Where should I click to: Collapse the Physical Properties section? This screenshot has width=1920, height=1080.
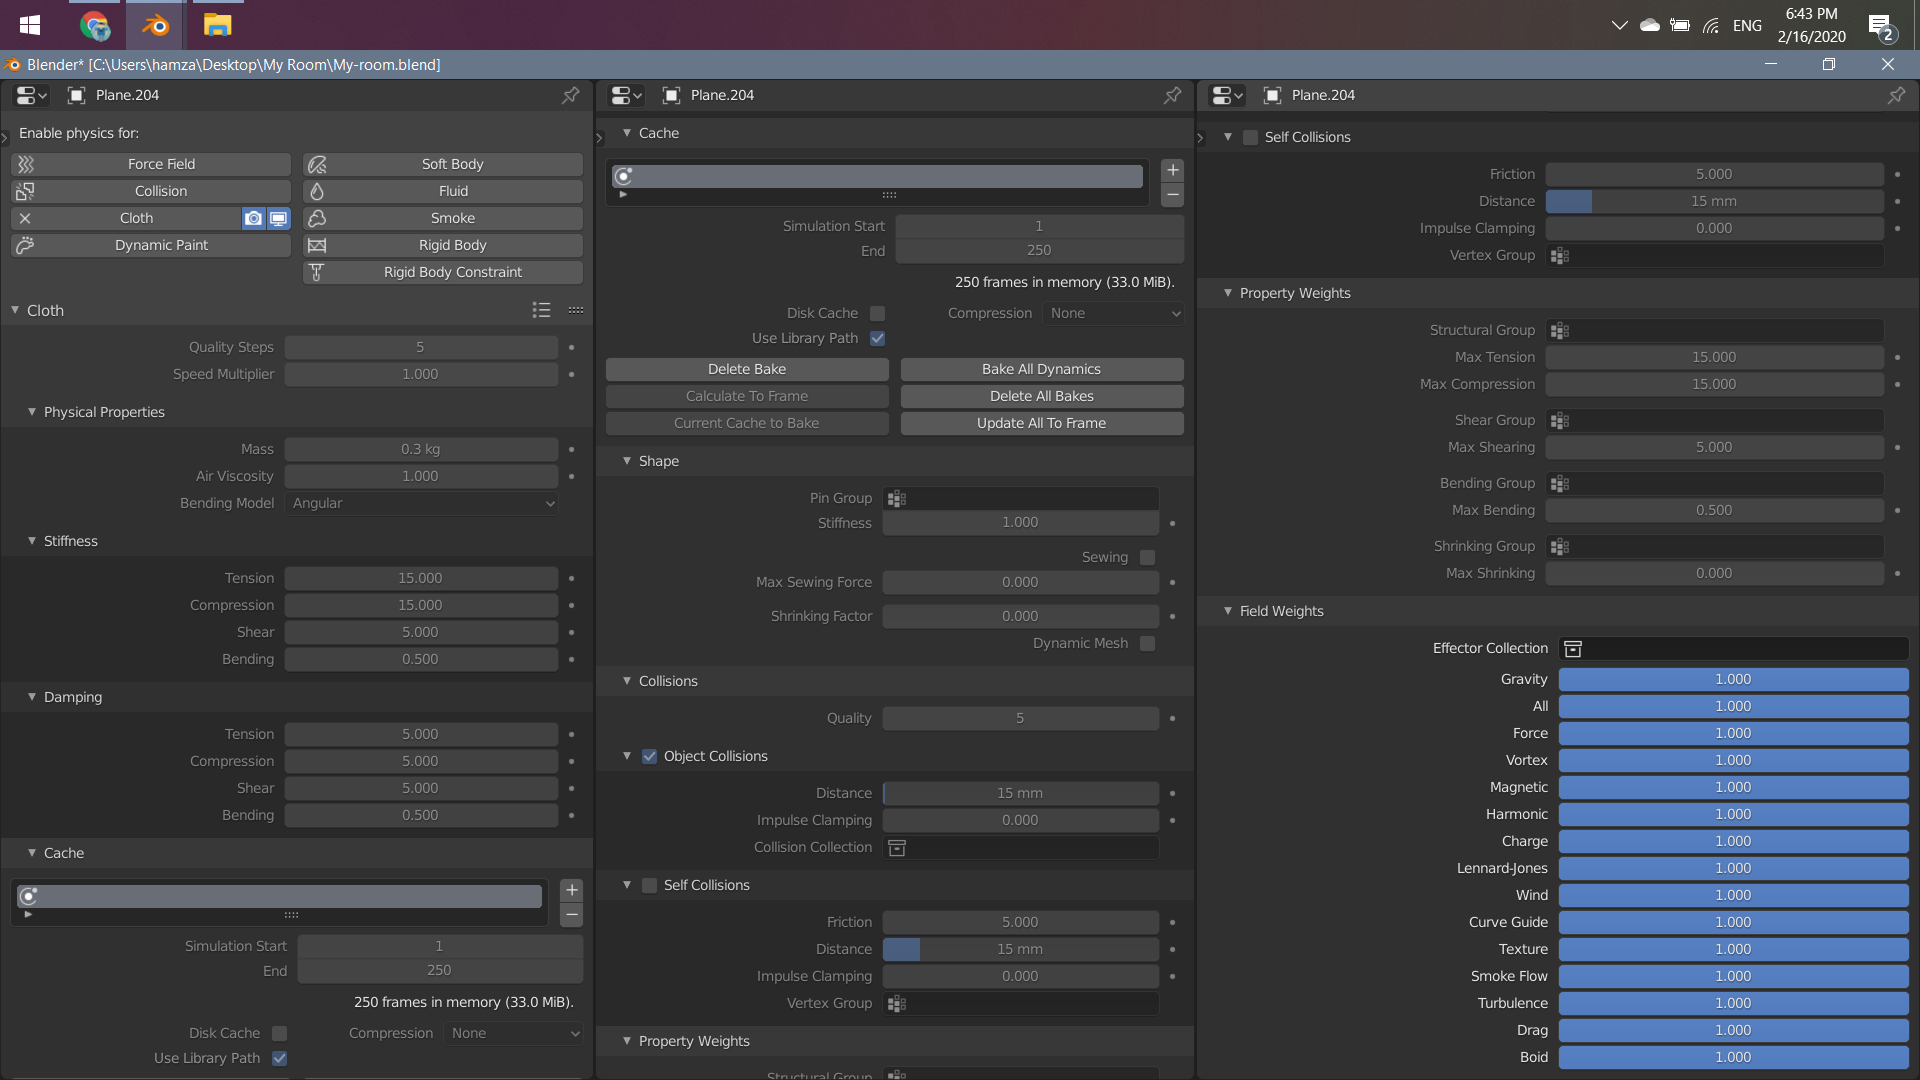coord(32,412)
